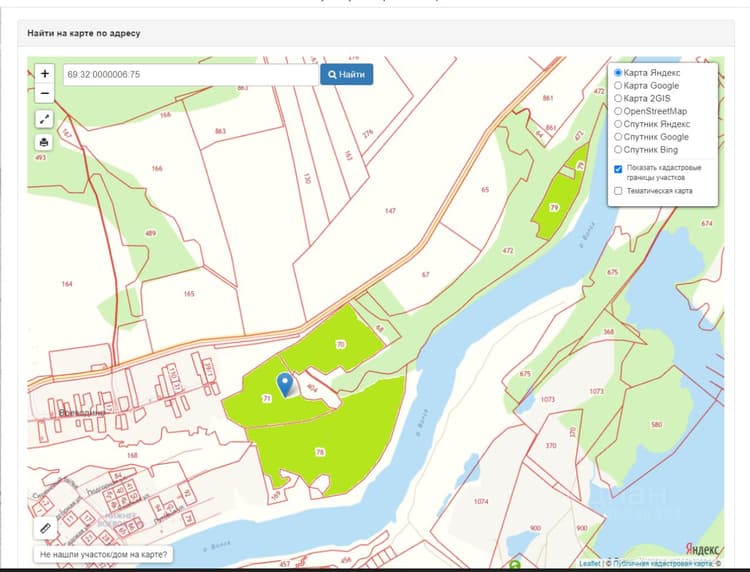Select Спутник Google satellite layer

tap(618, 137)
